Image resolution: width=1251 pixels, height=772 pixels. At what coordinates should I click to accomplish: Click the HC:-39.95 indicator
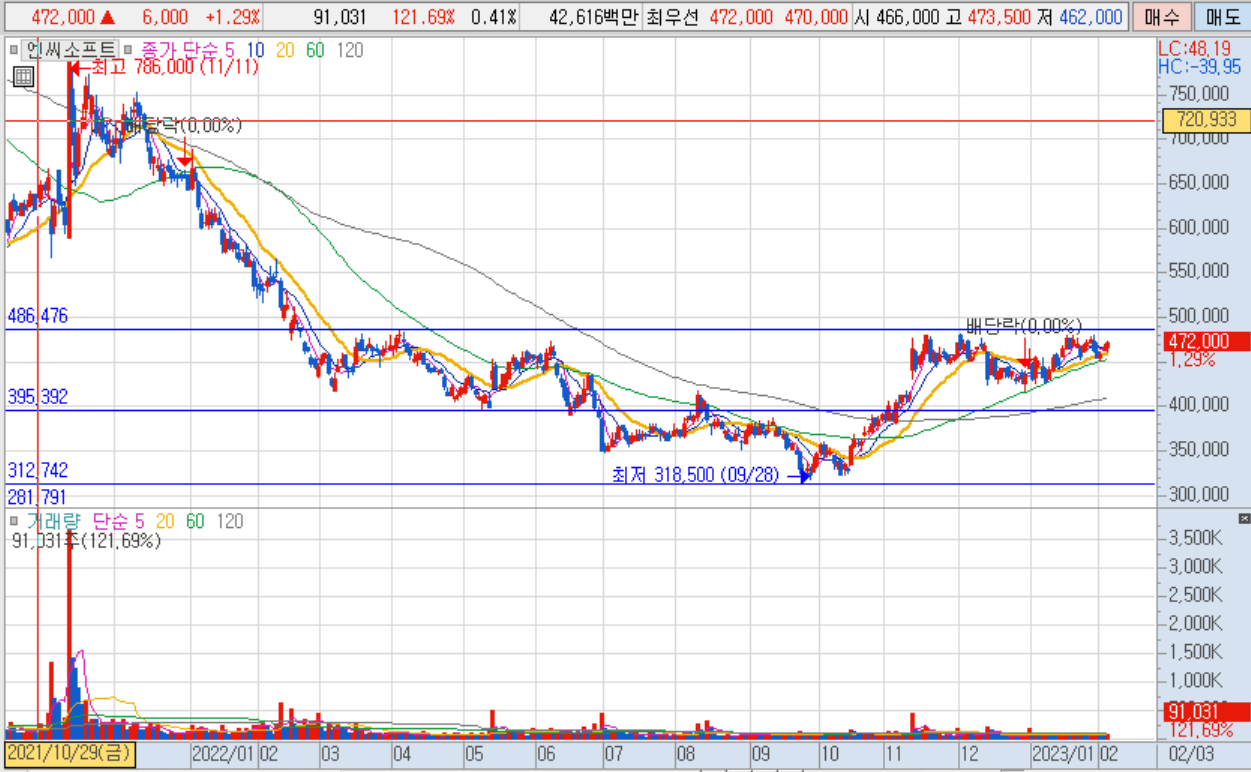(1199, 66)
